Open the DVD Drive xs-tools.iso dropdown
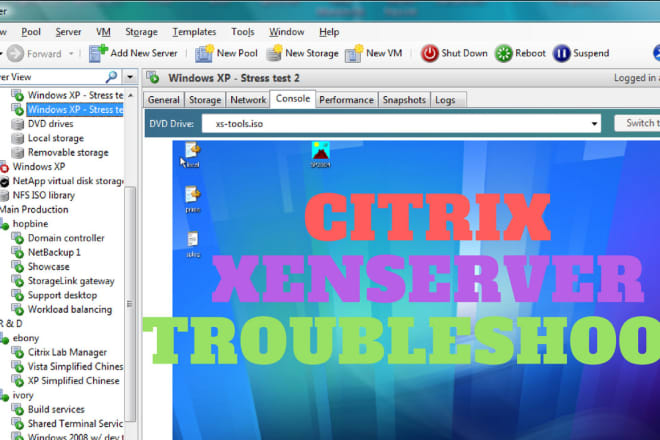The image size is (660, 440). click(594, 124)
